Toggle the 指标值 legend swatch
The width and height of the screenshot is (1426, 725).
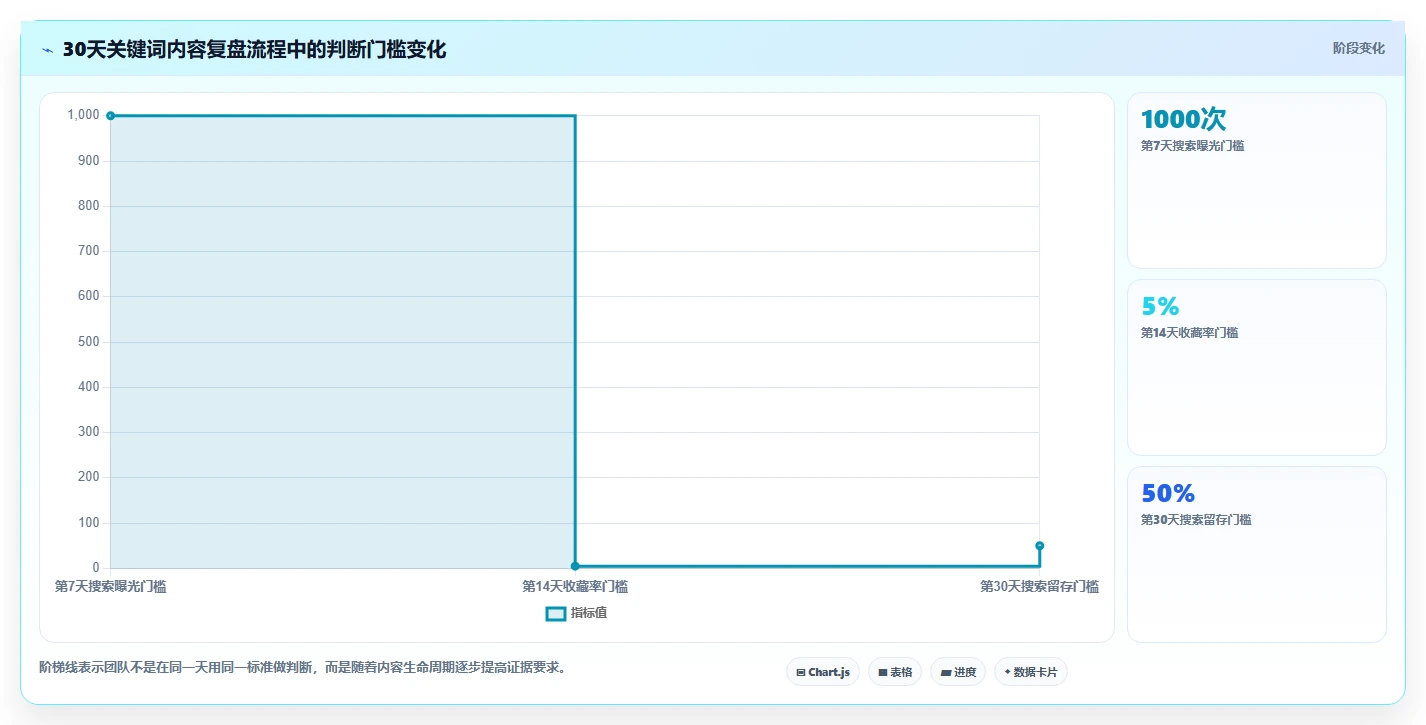(x=556, y=613)
